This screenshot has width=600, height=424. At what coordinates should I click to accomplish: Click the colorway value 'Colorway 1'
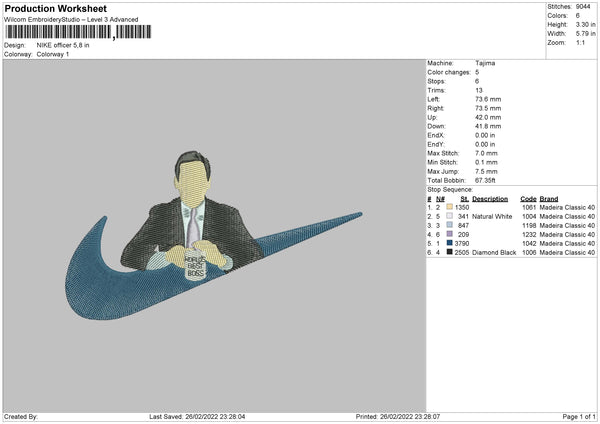(x=53, y=54)
